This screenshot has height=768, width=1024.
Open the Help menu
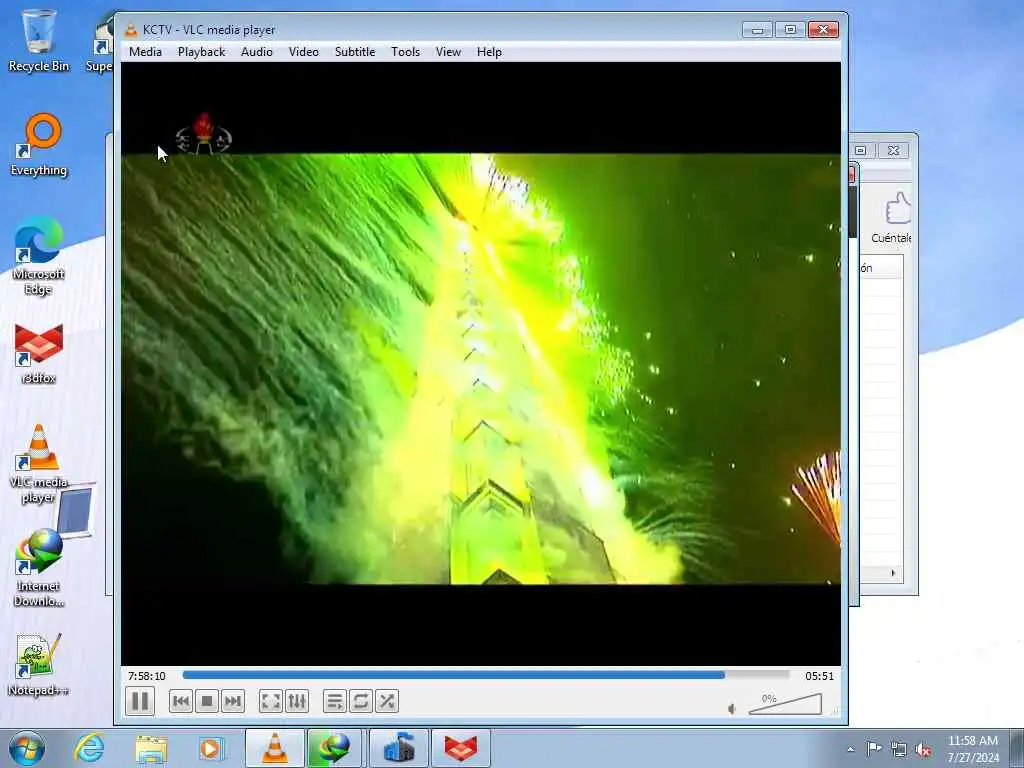[488, 52]
